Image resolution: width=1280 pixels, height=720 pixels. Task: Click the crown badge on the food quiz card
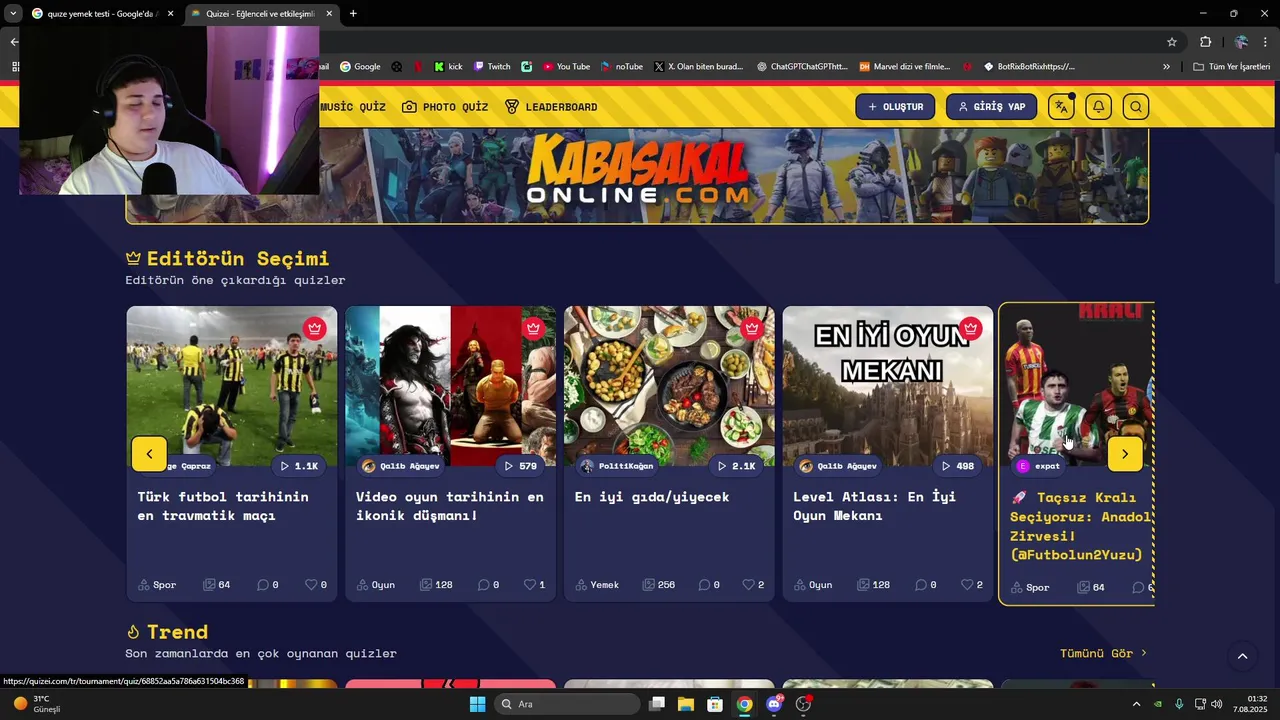click(752, 328)
